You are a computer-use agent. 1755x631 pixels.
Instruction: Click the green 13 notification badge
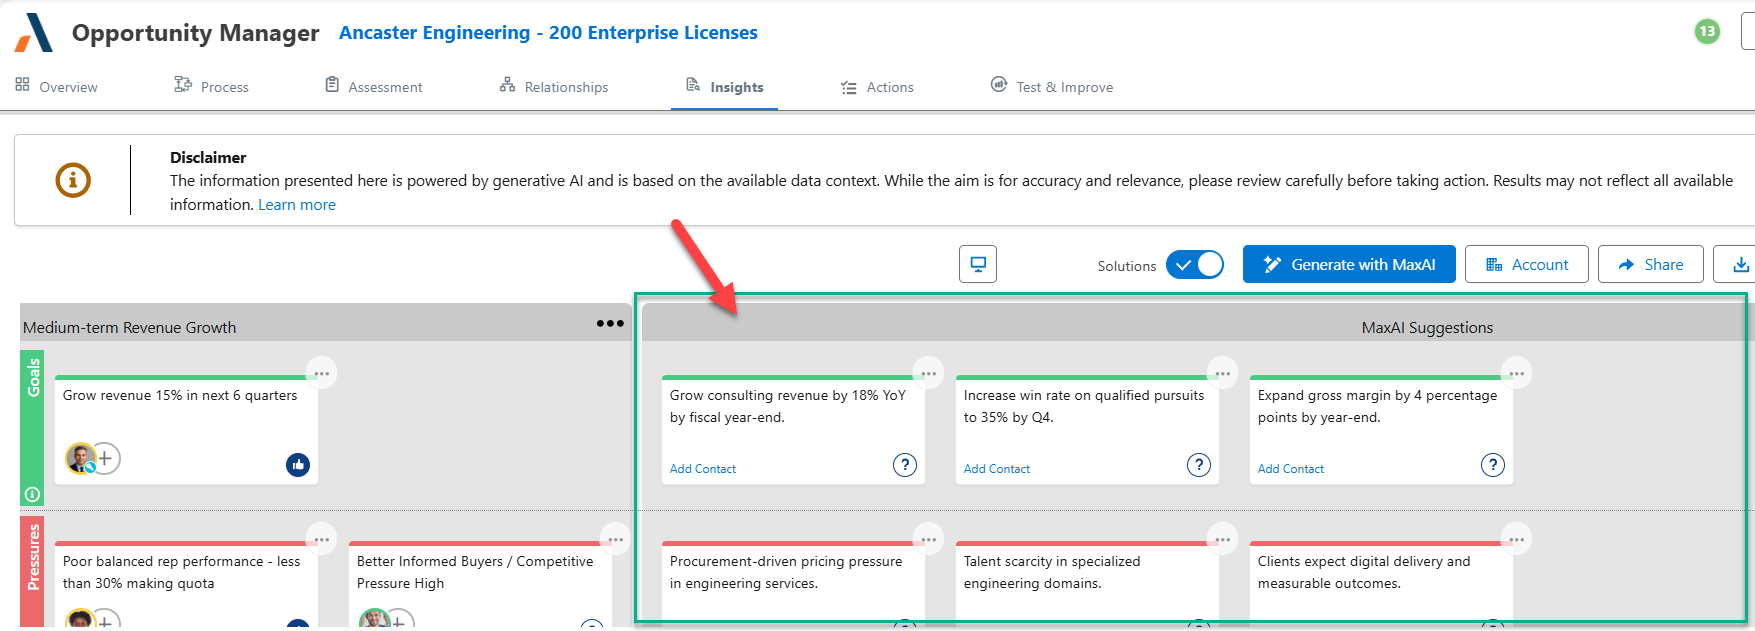1707,31
